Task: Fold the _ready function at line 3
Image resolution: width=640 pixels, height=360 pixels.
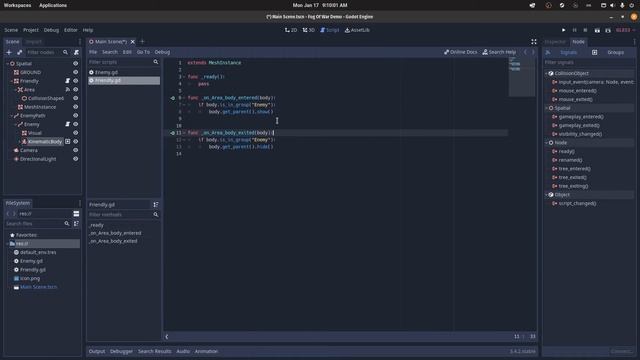Action: (184, 77)
